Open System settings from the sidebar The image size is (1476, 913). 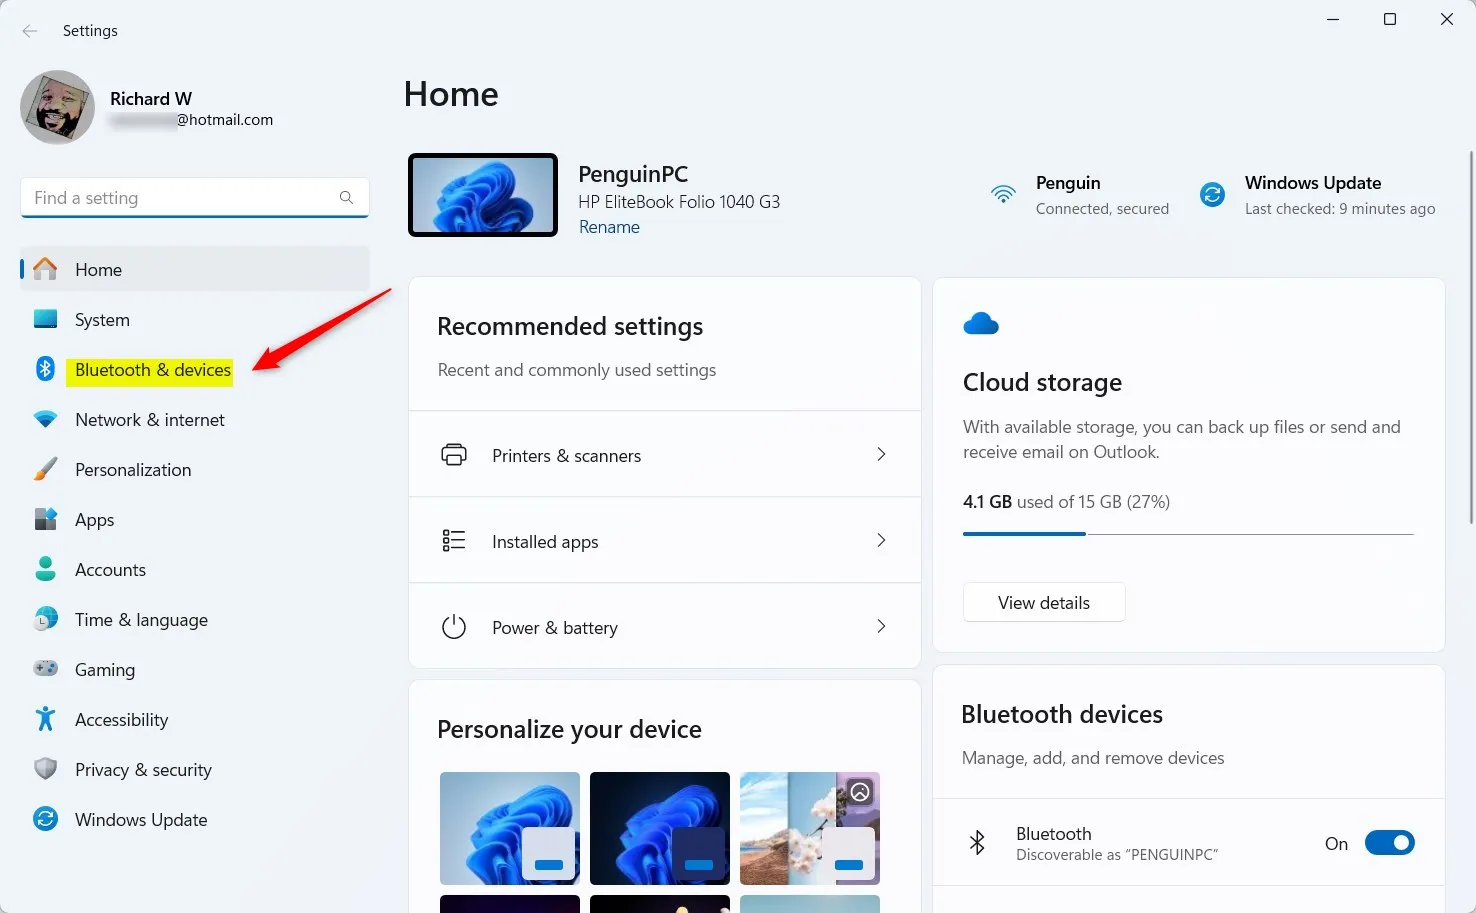pyautogui.click(x=102, y=319)
